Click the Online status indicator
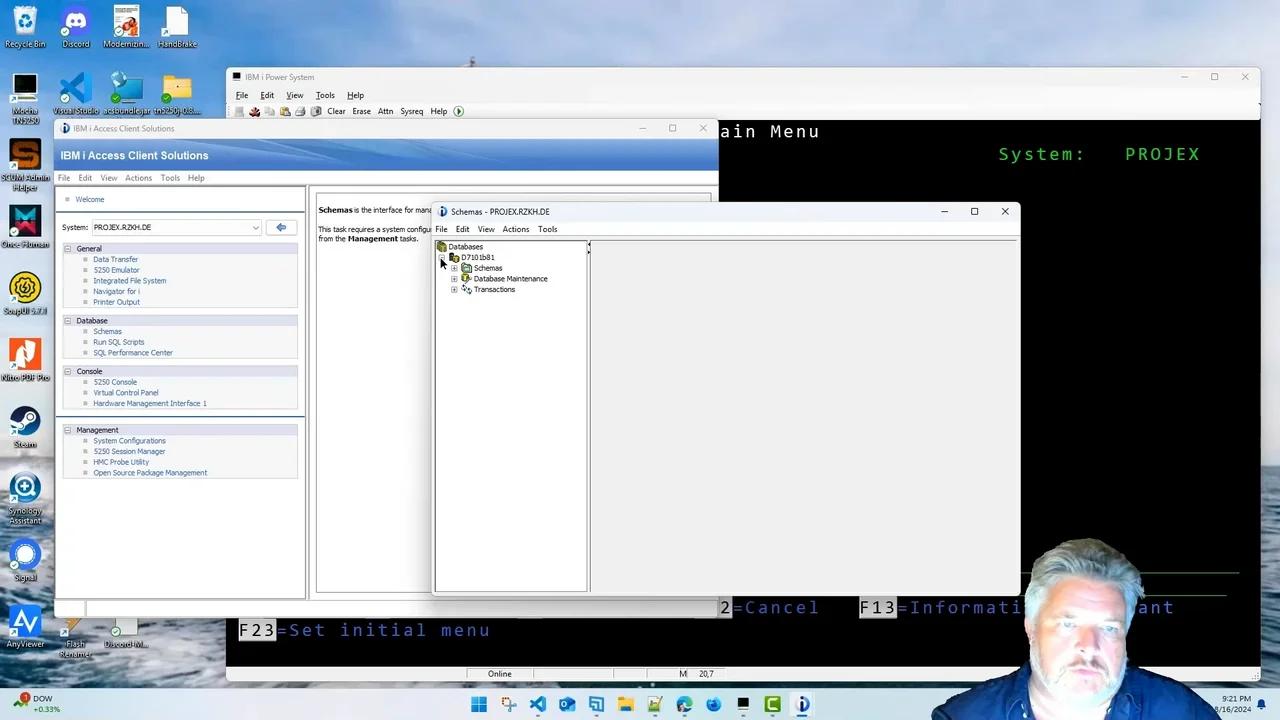 (499, 673)
